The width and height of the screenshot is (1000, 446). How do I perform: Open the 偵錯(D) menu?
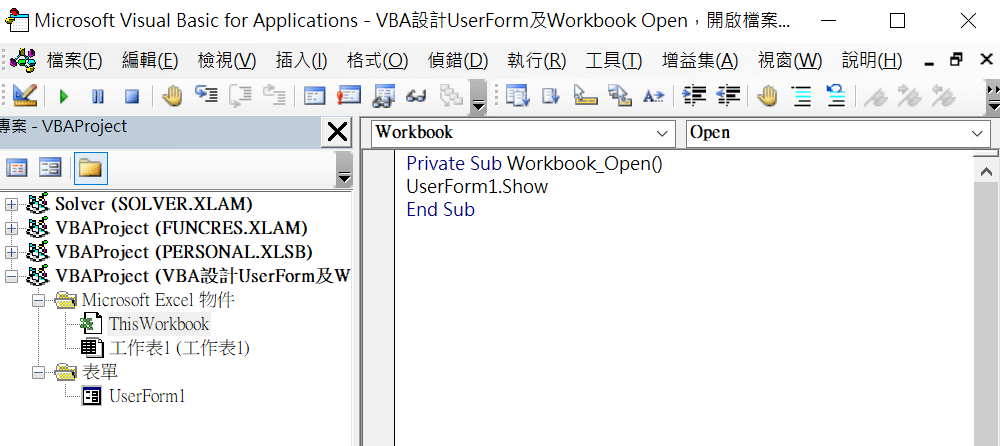(x=458, y=61)
